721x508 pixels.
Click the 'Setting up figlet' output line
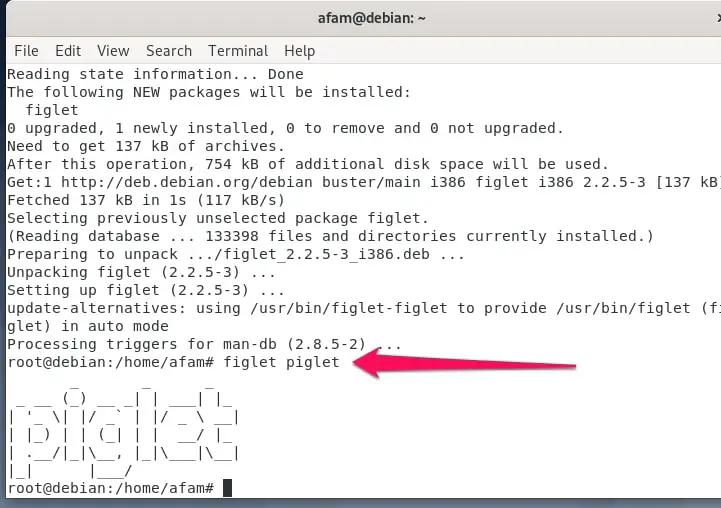click(x=146, y=290)
